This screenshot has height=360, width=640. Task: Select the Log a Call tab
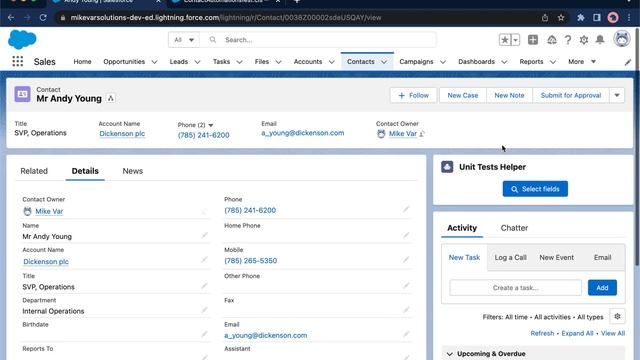point(510,258)
